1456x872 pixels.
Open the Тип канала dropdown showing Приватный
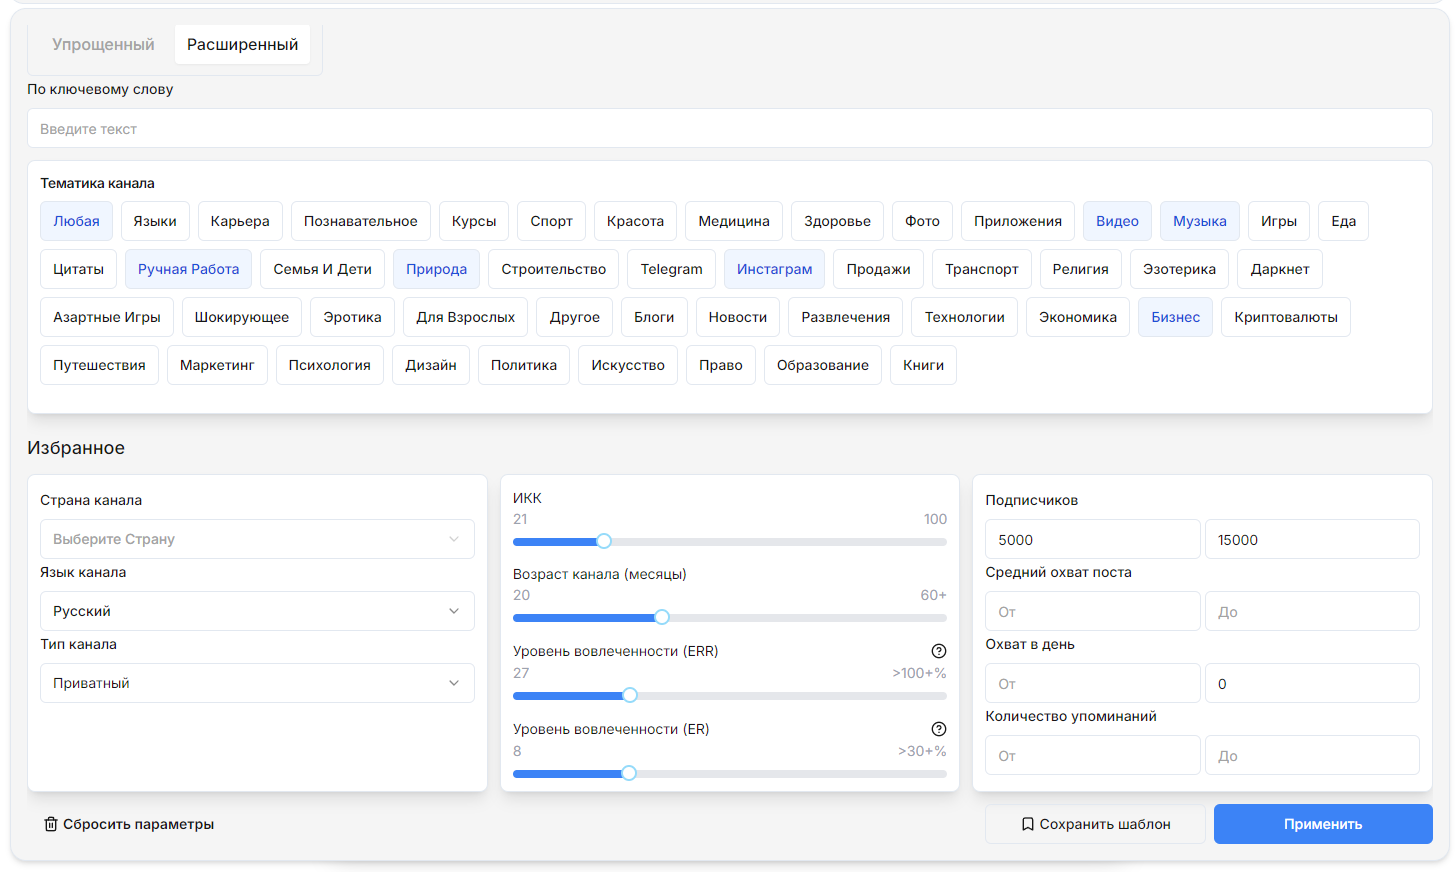click(x=257, y=683)
